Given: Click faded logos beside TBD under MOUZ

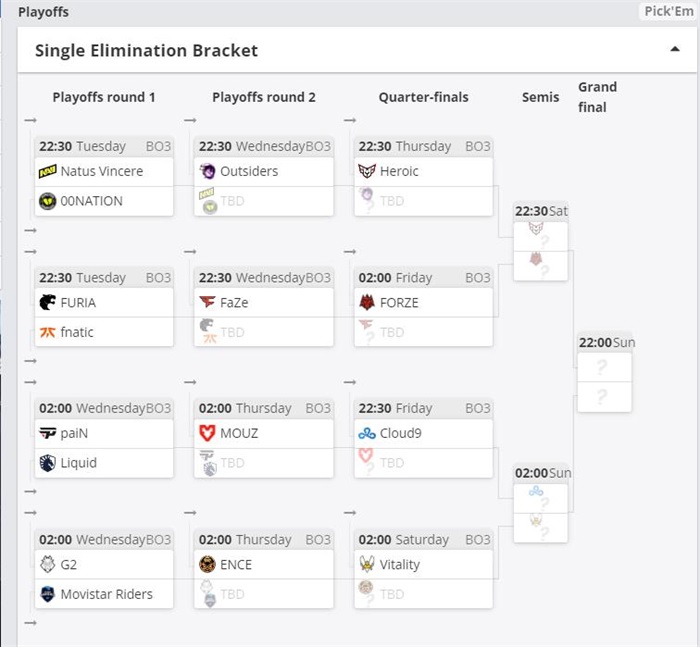Looking at the screenshot, I should coord(208,463).
